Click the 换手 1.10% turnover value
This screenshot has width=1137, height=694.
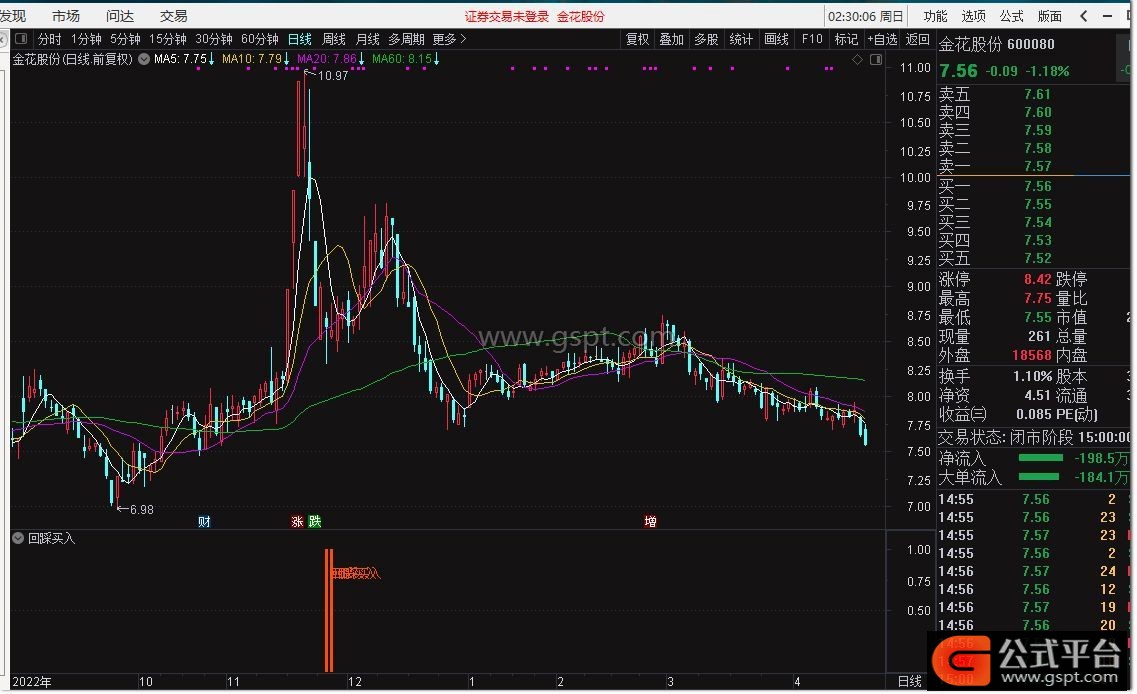click(1033, 376)
